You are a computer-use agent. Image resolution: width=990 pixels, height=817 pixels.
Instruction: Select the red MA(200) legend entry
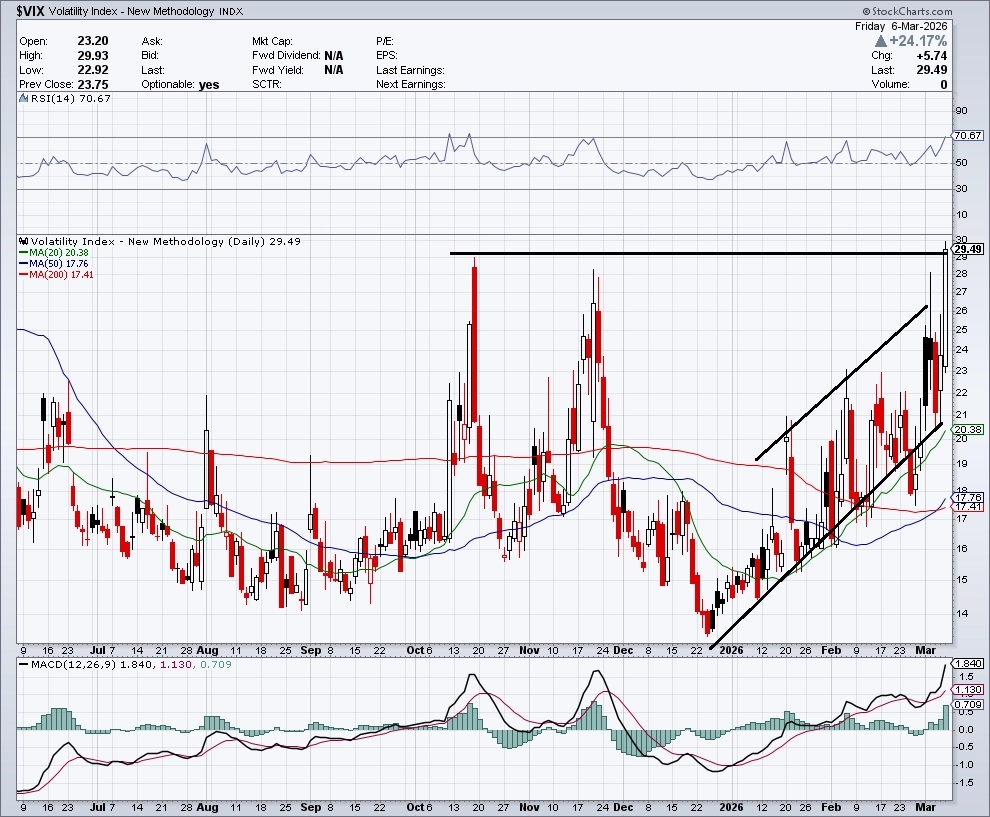pos(54,275)
